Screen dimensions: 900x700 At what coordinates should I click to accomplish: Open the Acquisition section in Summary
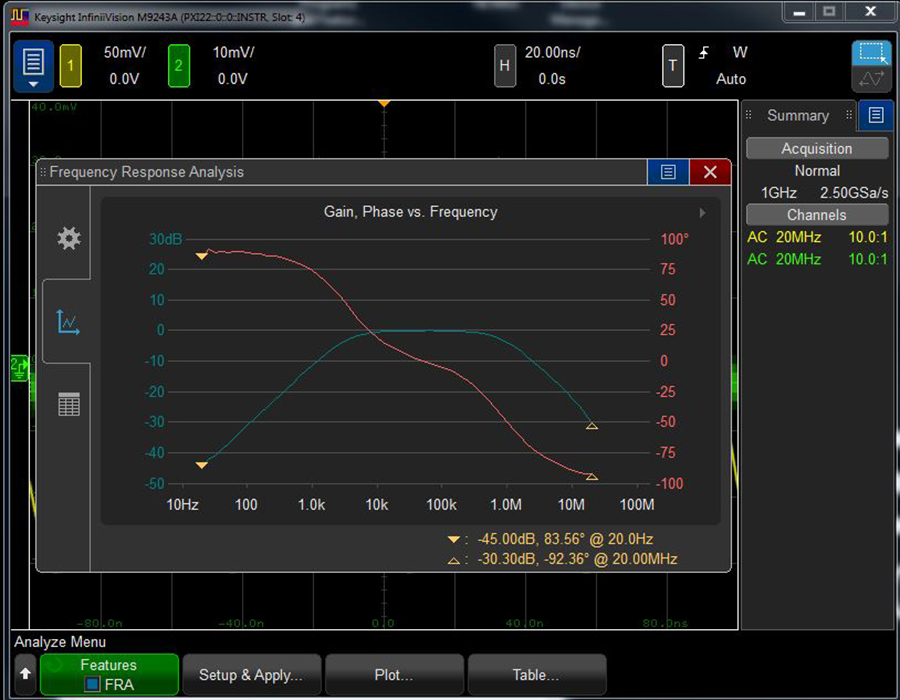point(816,148)
